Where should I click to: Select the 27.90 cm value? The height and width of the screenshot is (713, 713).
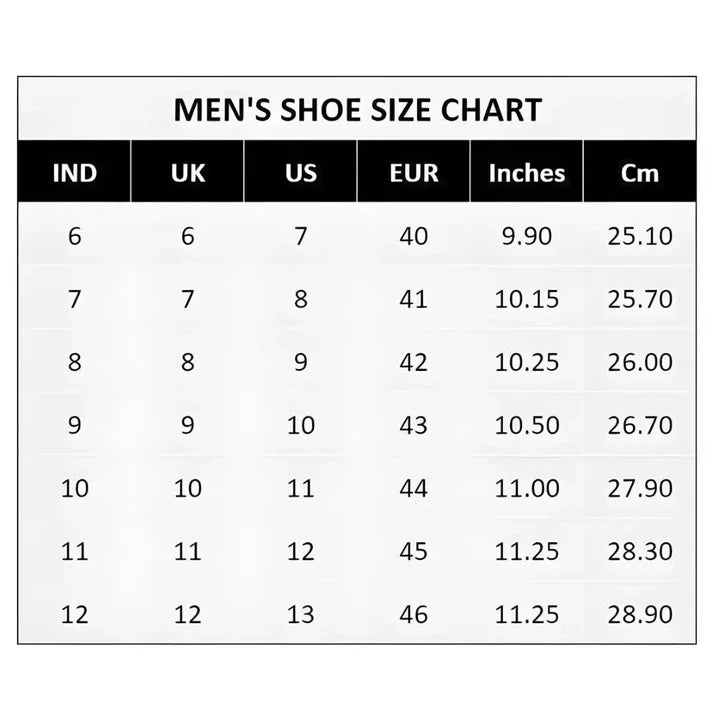point(640,489)
